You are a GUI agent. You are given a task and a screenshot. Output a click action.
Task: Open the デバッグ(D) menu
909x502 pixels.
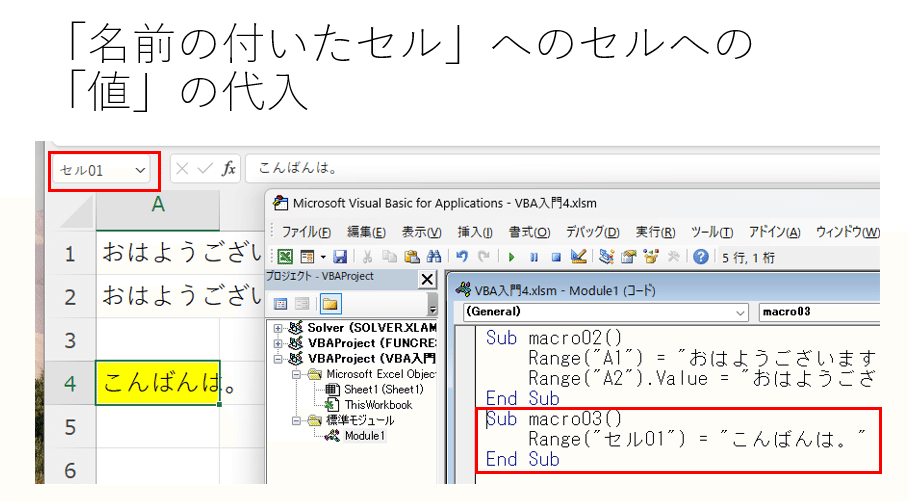[592, 232]
